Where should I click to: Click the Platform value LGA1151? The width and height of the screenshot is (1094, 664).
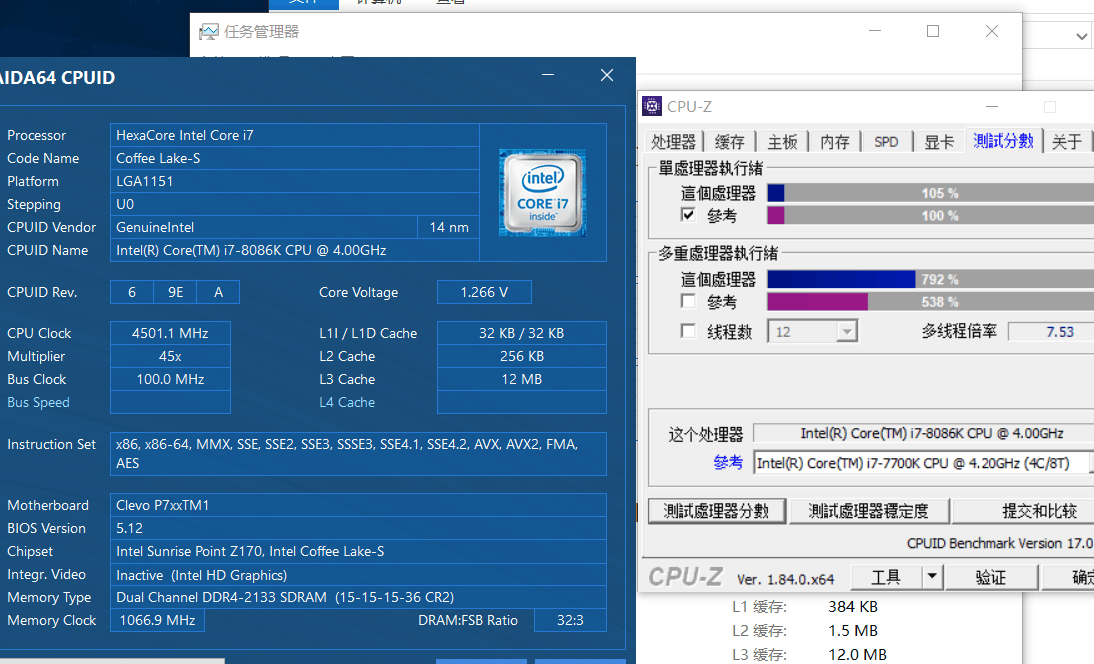pos(294,181)
